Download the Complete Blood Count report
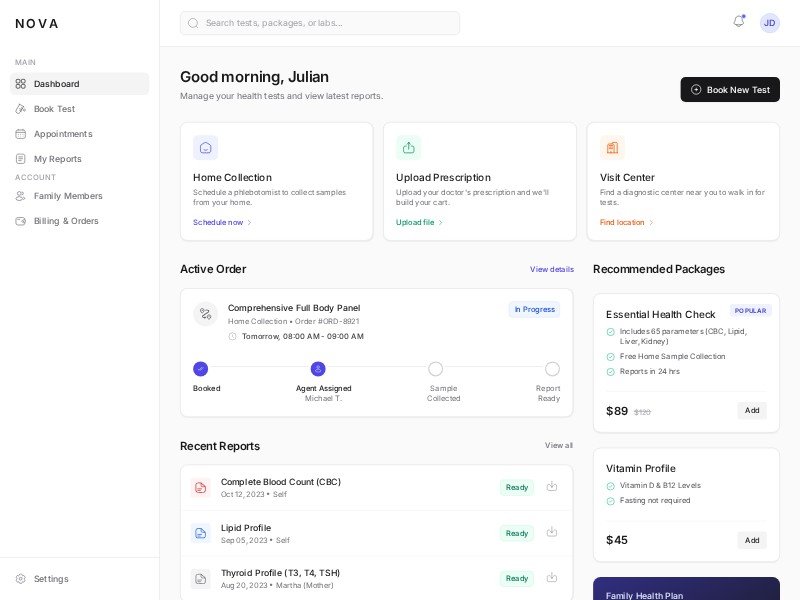The image size is (800, 600). (x=551, y=487)
